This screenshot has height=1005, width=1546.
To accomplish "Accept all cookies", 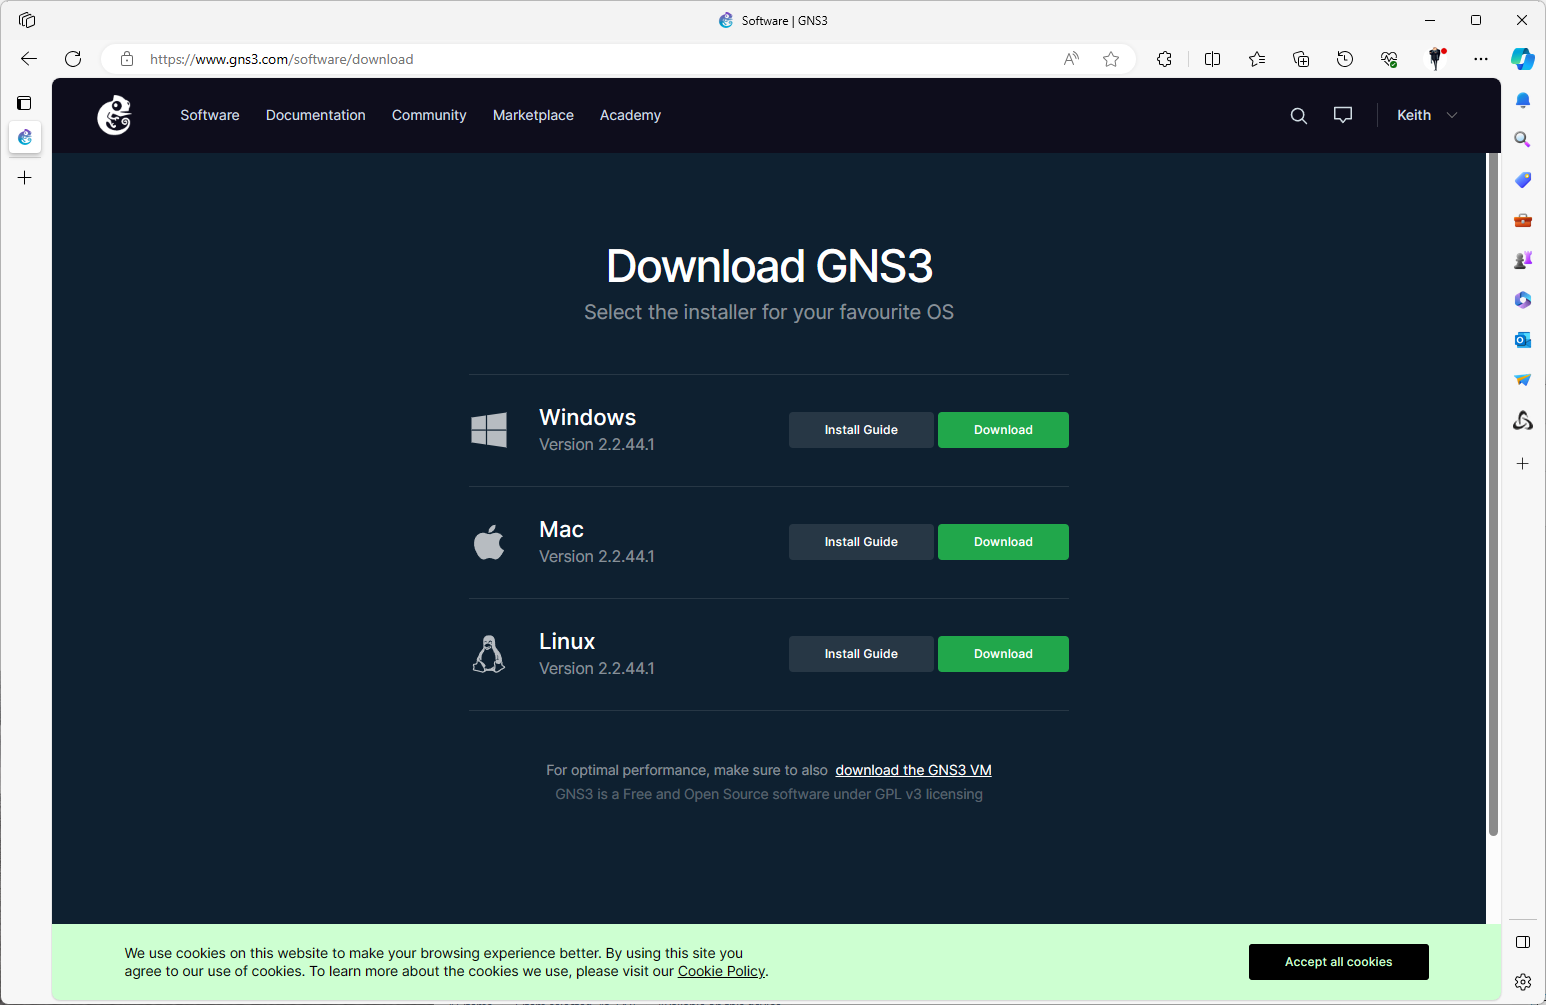I will tap(1338, 961).
